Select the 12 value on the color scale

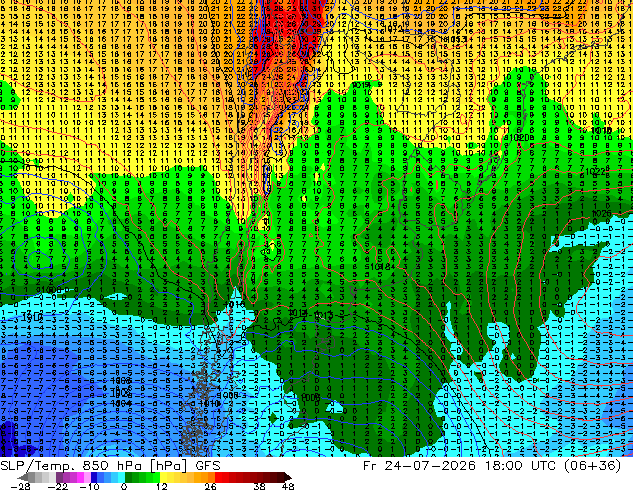point(162,487)
